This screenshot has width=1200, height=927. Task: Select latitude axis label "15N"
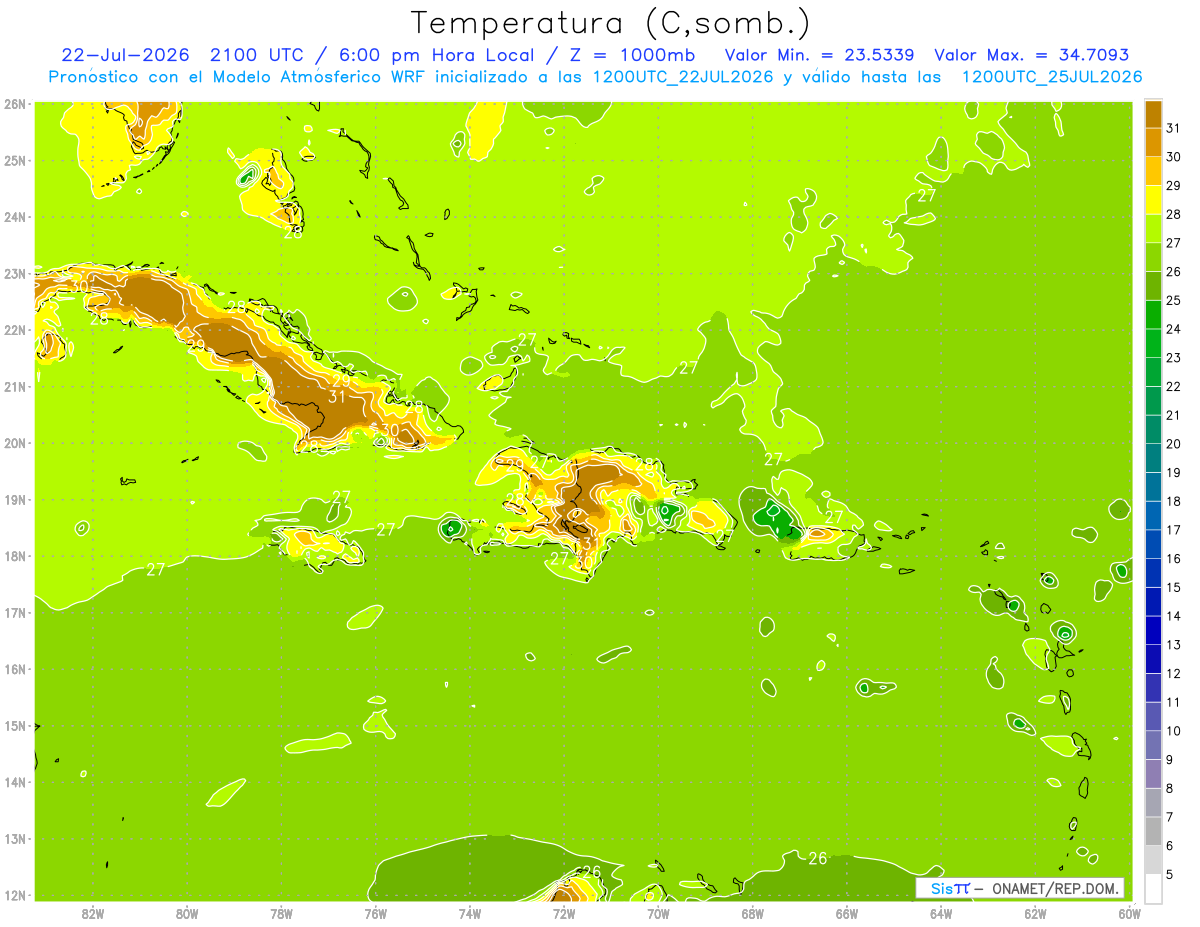[14, 725]
